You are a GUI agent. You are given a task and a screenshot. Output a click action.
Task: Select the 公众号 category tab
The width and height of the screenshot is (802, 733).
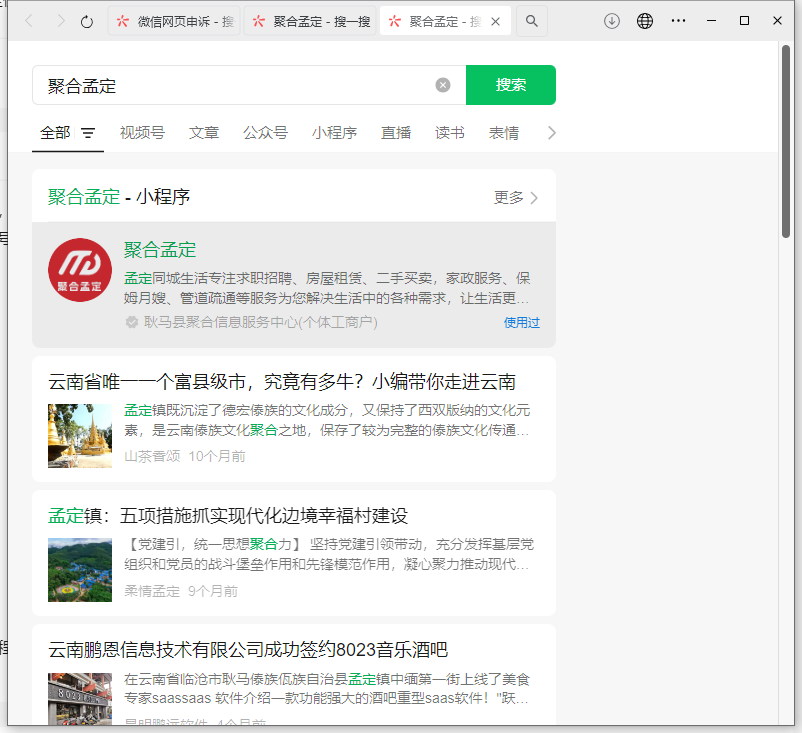coord(265,133)
